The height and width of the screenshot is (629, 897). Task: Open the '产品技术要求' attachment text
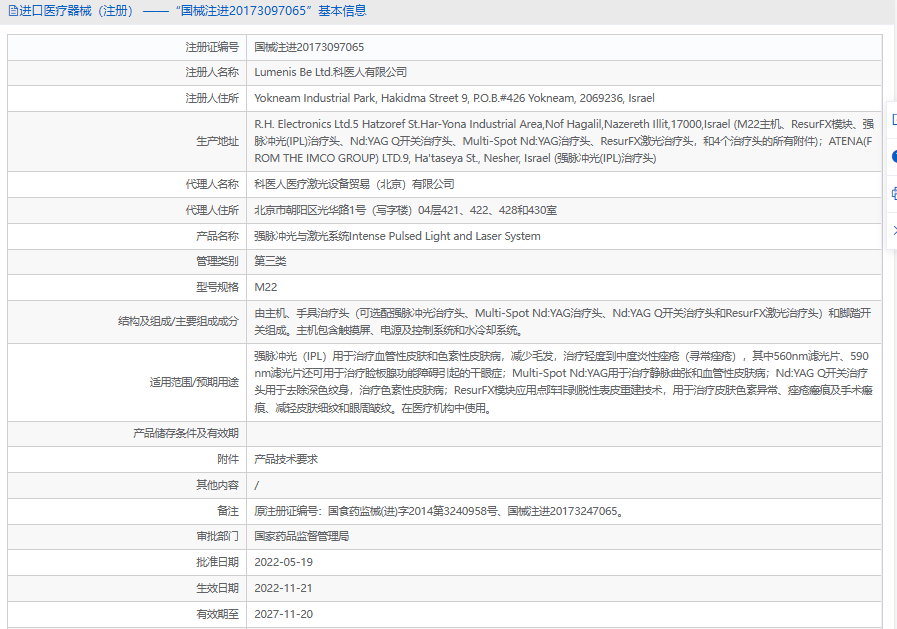point(286,459)
